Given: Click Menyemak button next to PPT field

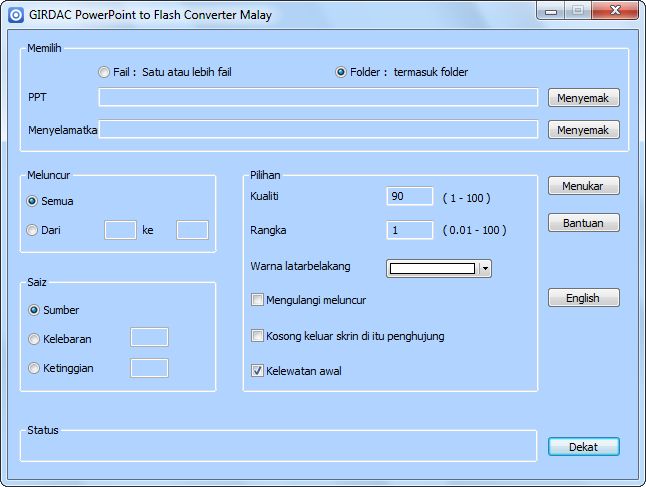Looking at the screenshot, I should (583, 98).
